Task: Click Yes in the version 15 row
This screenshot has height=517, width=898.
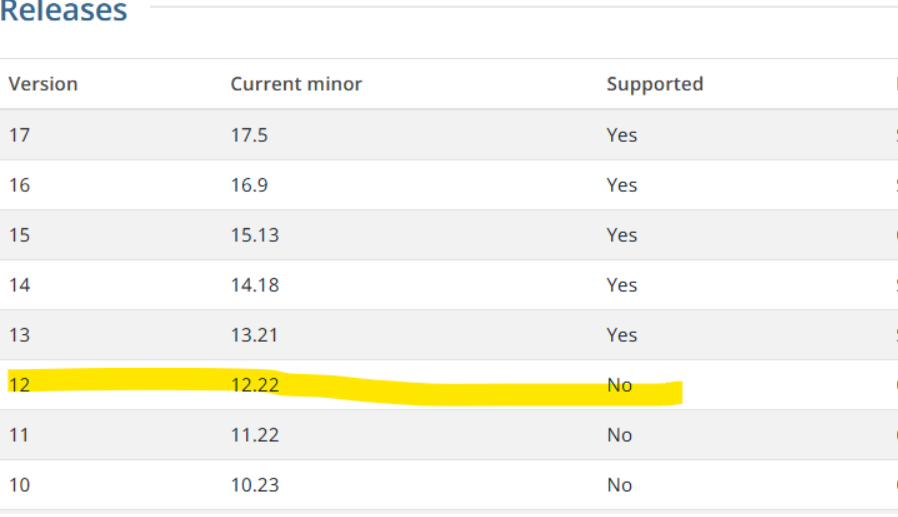Action: 621,235
